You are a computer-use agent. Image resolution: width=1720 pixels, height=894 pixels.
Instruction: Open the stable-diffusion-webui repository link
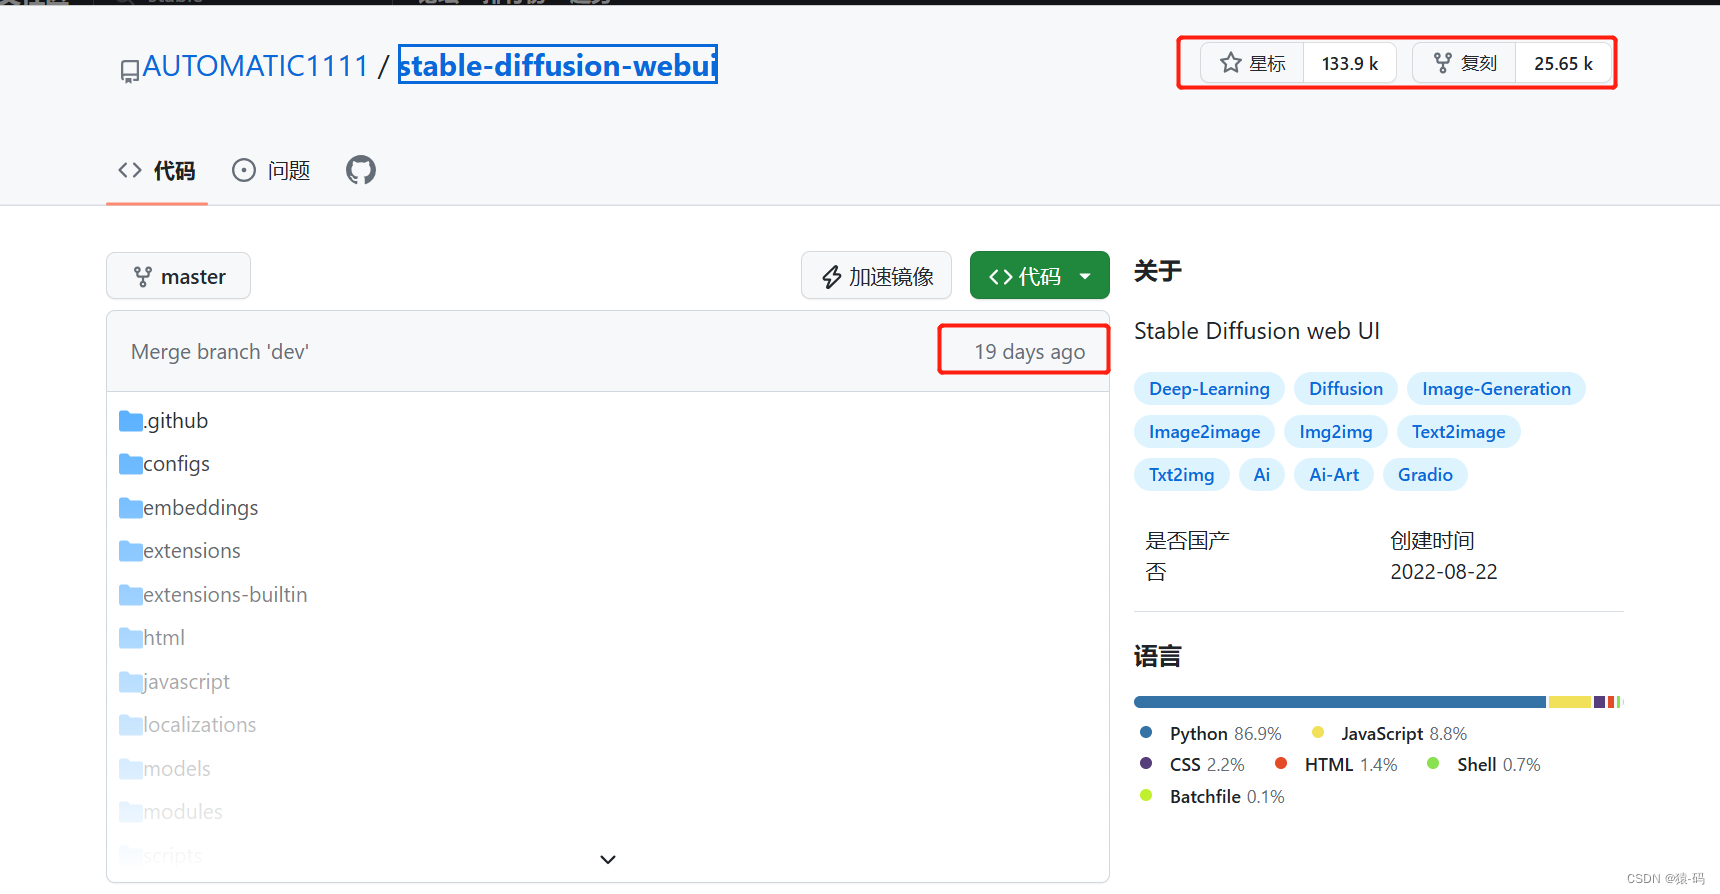tap(558, 65)
